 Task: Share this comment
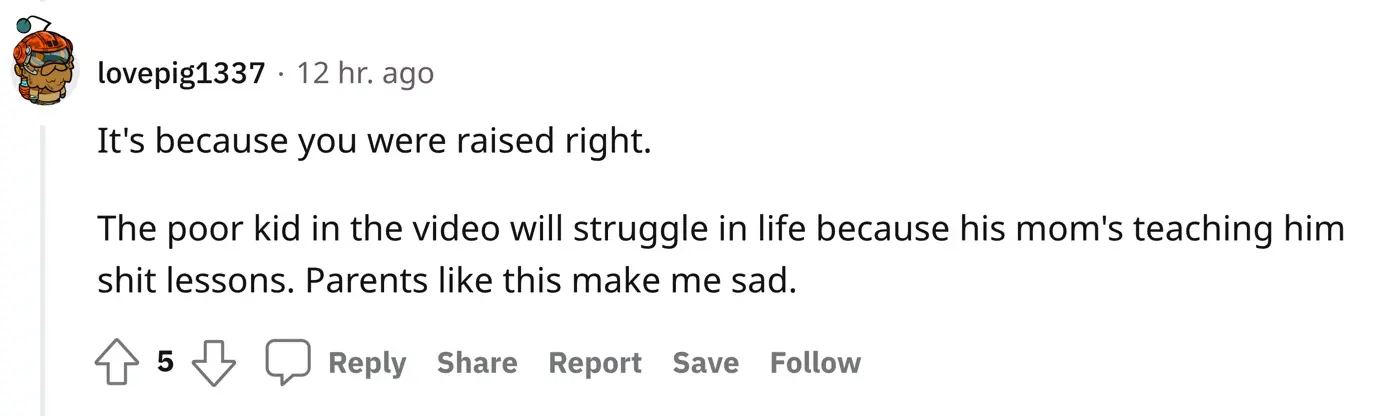pyautogui.click(x=477, y=363)
